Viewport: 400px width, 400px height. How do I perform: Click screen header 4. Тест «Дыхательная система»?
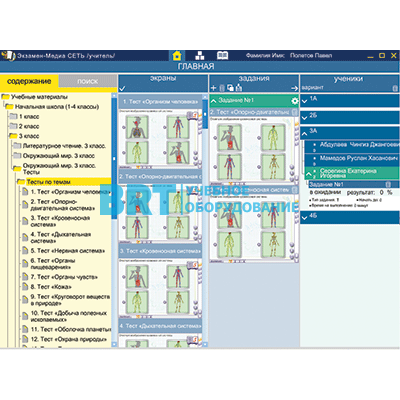click(x=160, y=326)
